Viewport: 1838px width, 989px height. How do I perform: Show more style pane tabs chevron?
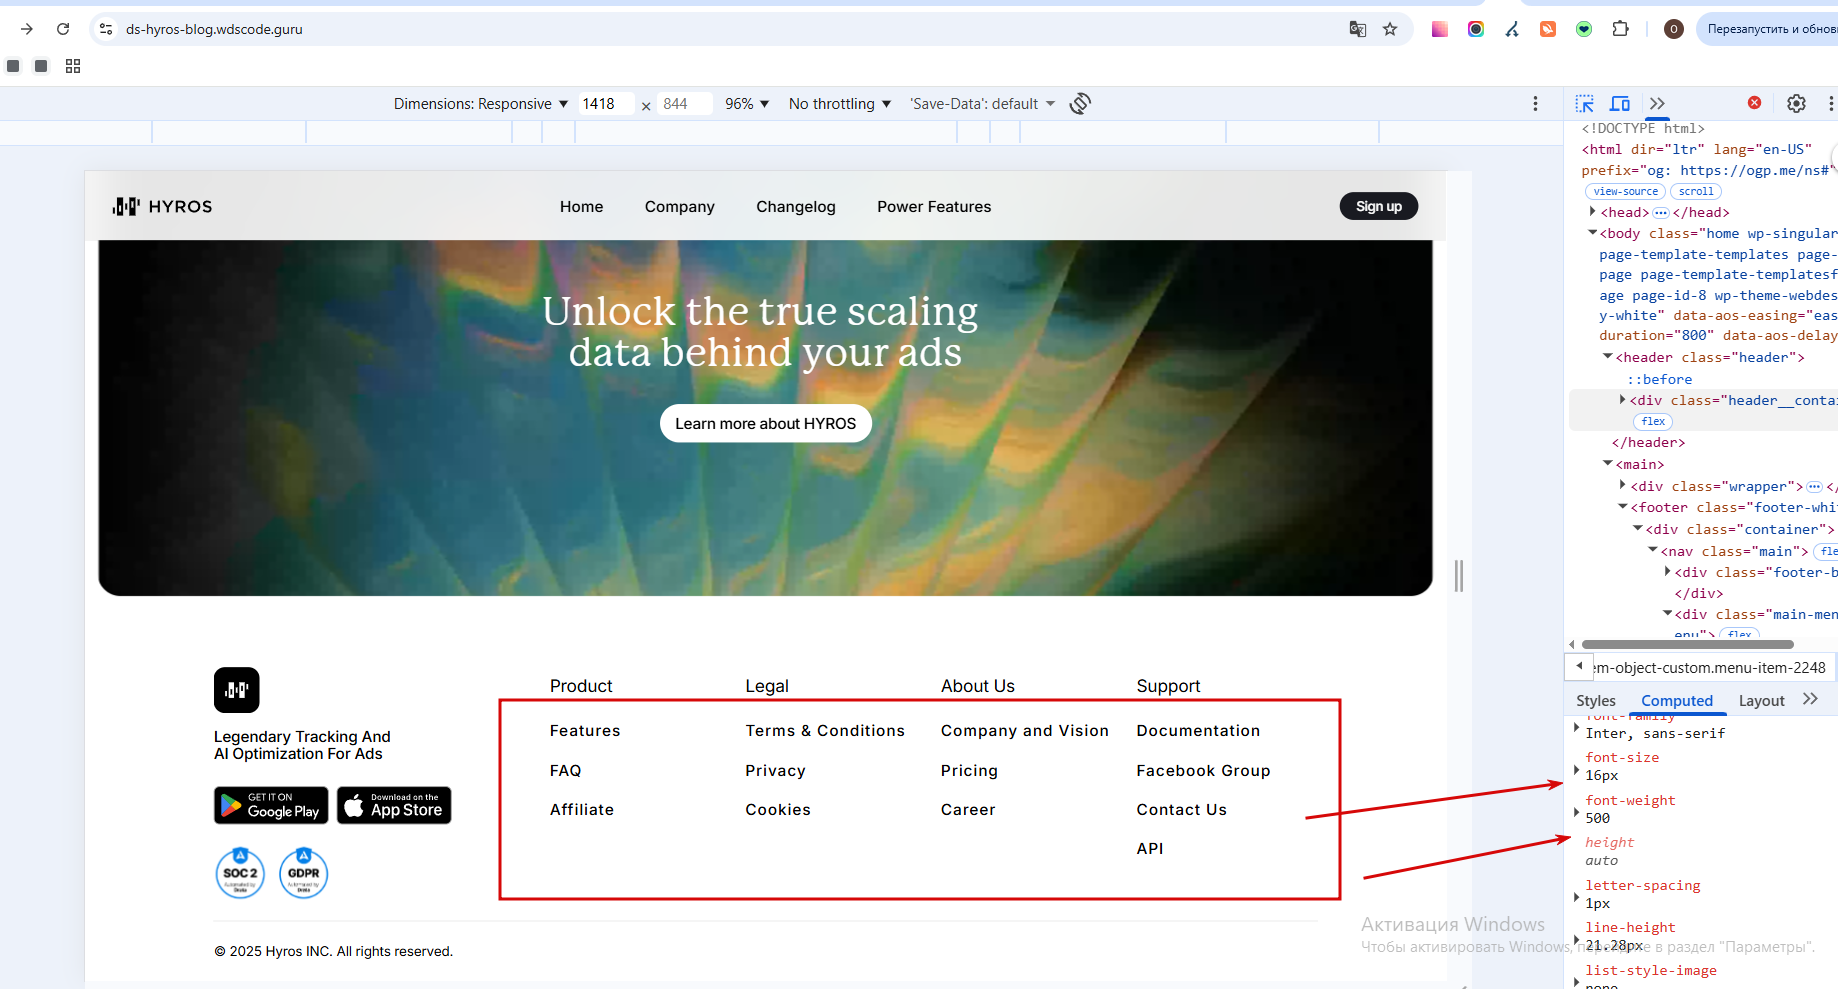click(1810, 700)
